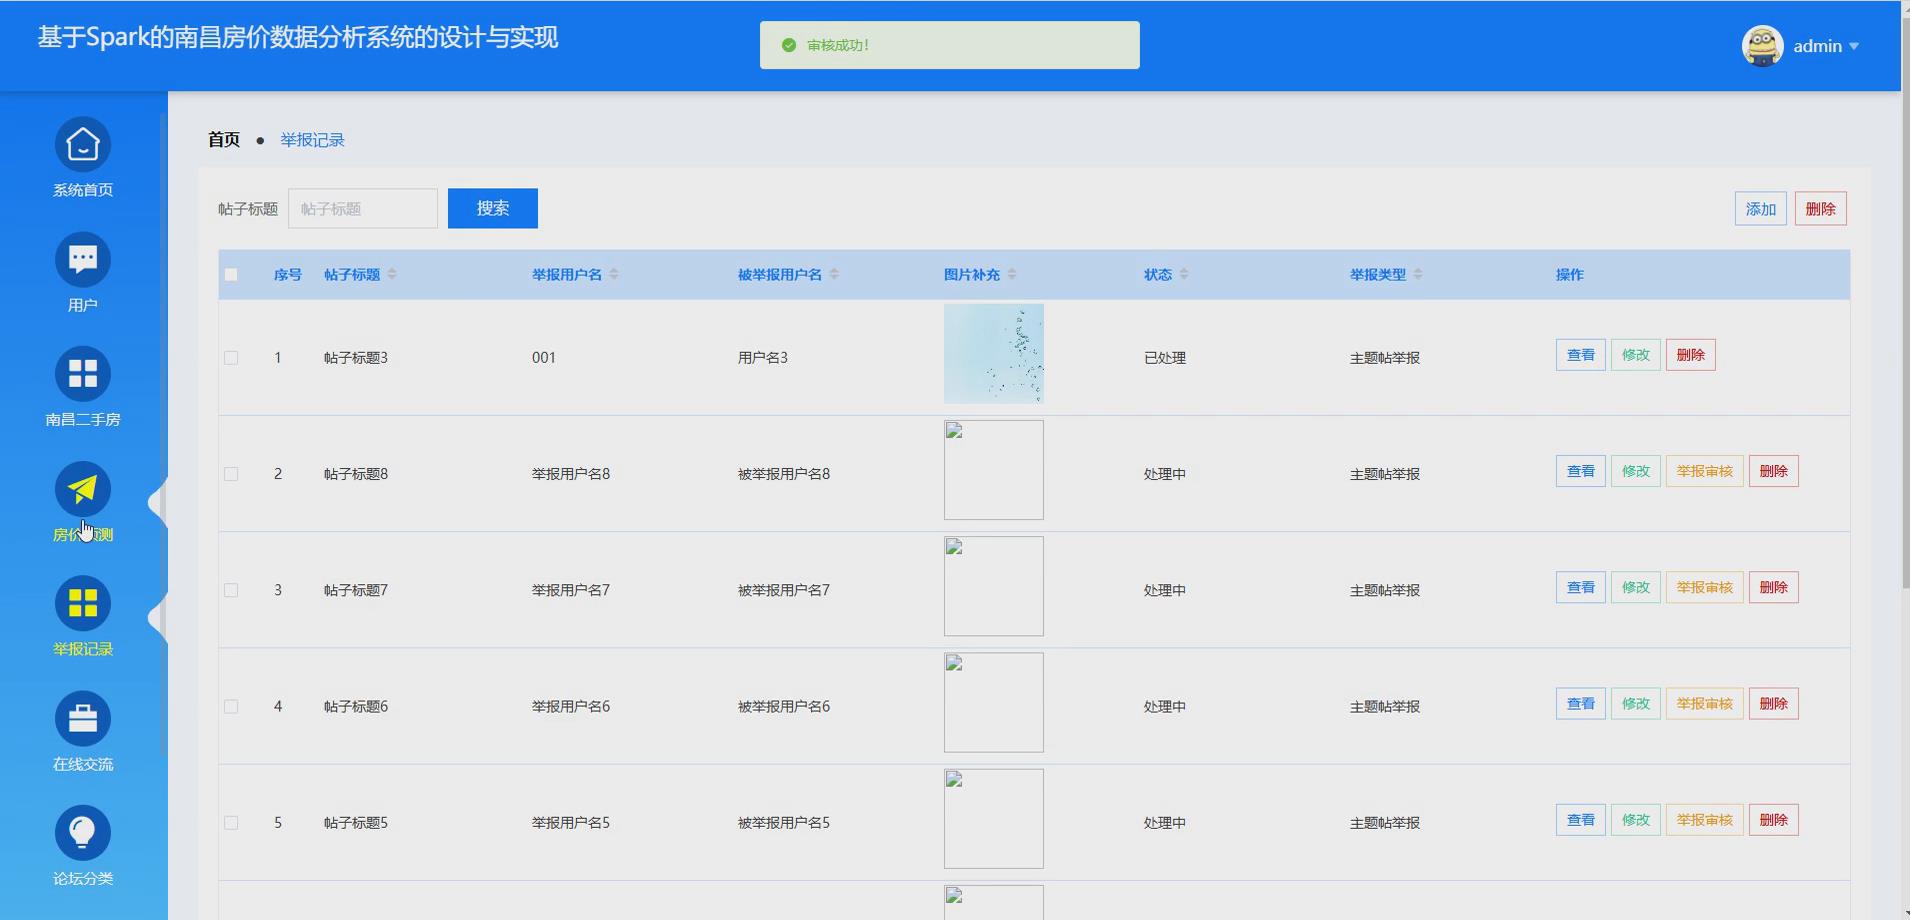Focus the 帖子标题 search input field

click(363, 208)
